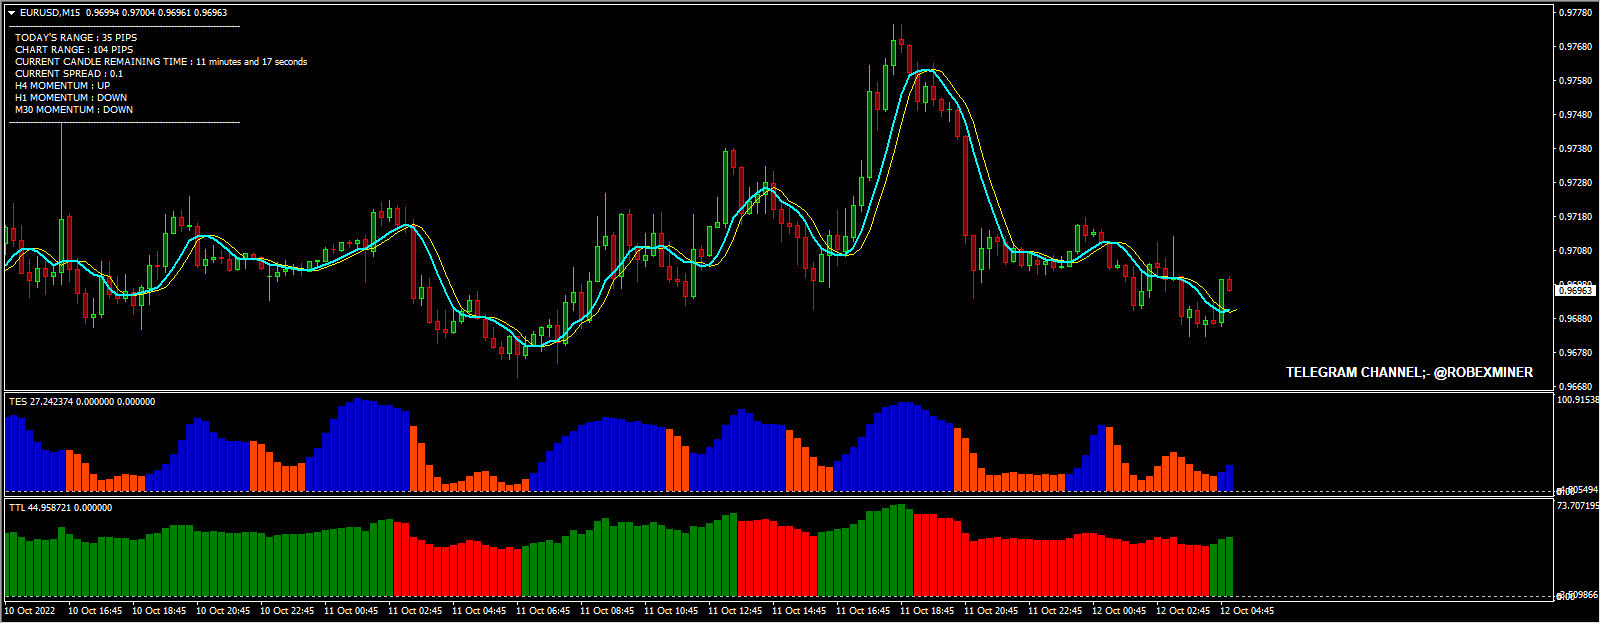Click the "11 Oct 18:45" time label
1601x624 pixels.
pyautogui.click(x=927, y=611)
